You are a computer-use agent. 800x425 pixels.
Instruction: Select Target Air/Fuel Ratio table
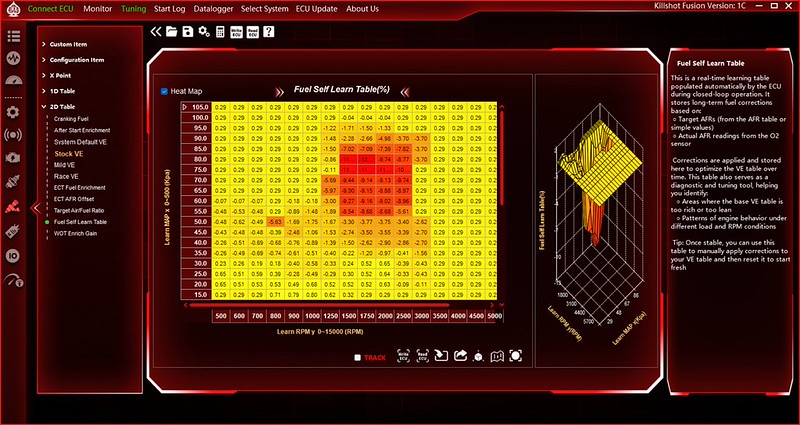(x=79, y=210)
